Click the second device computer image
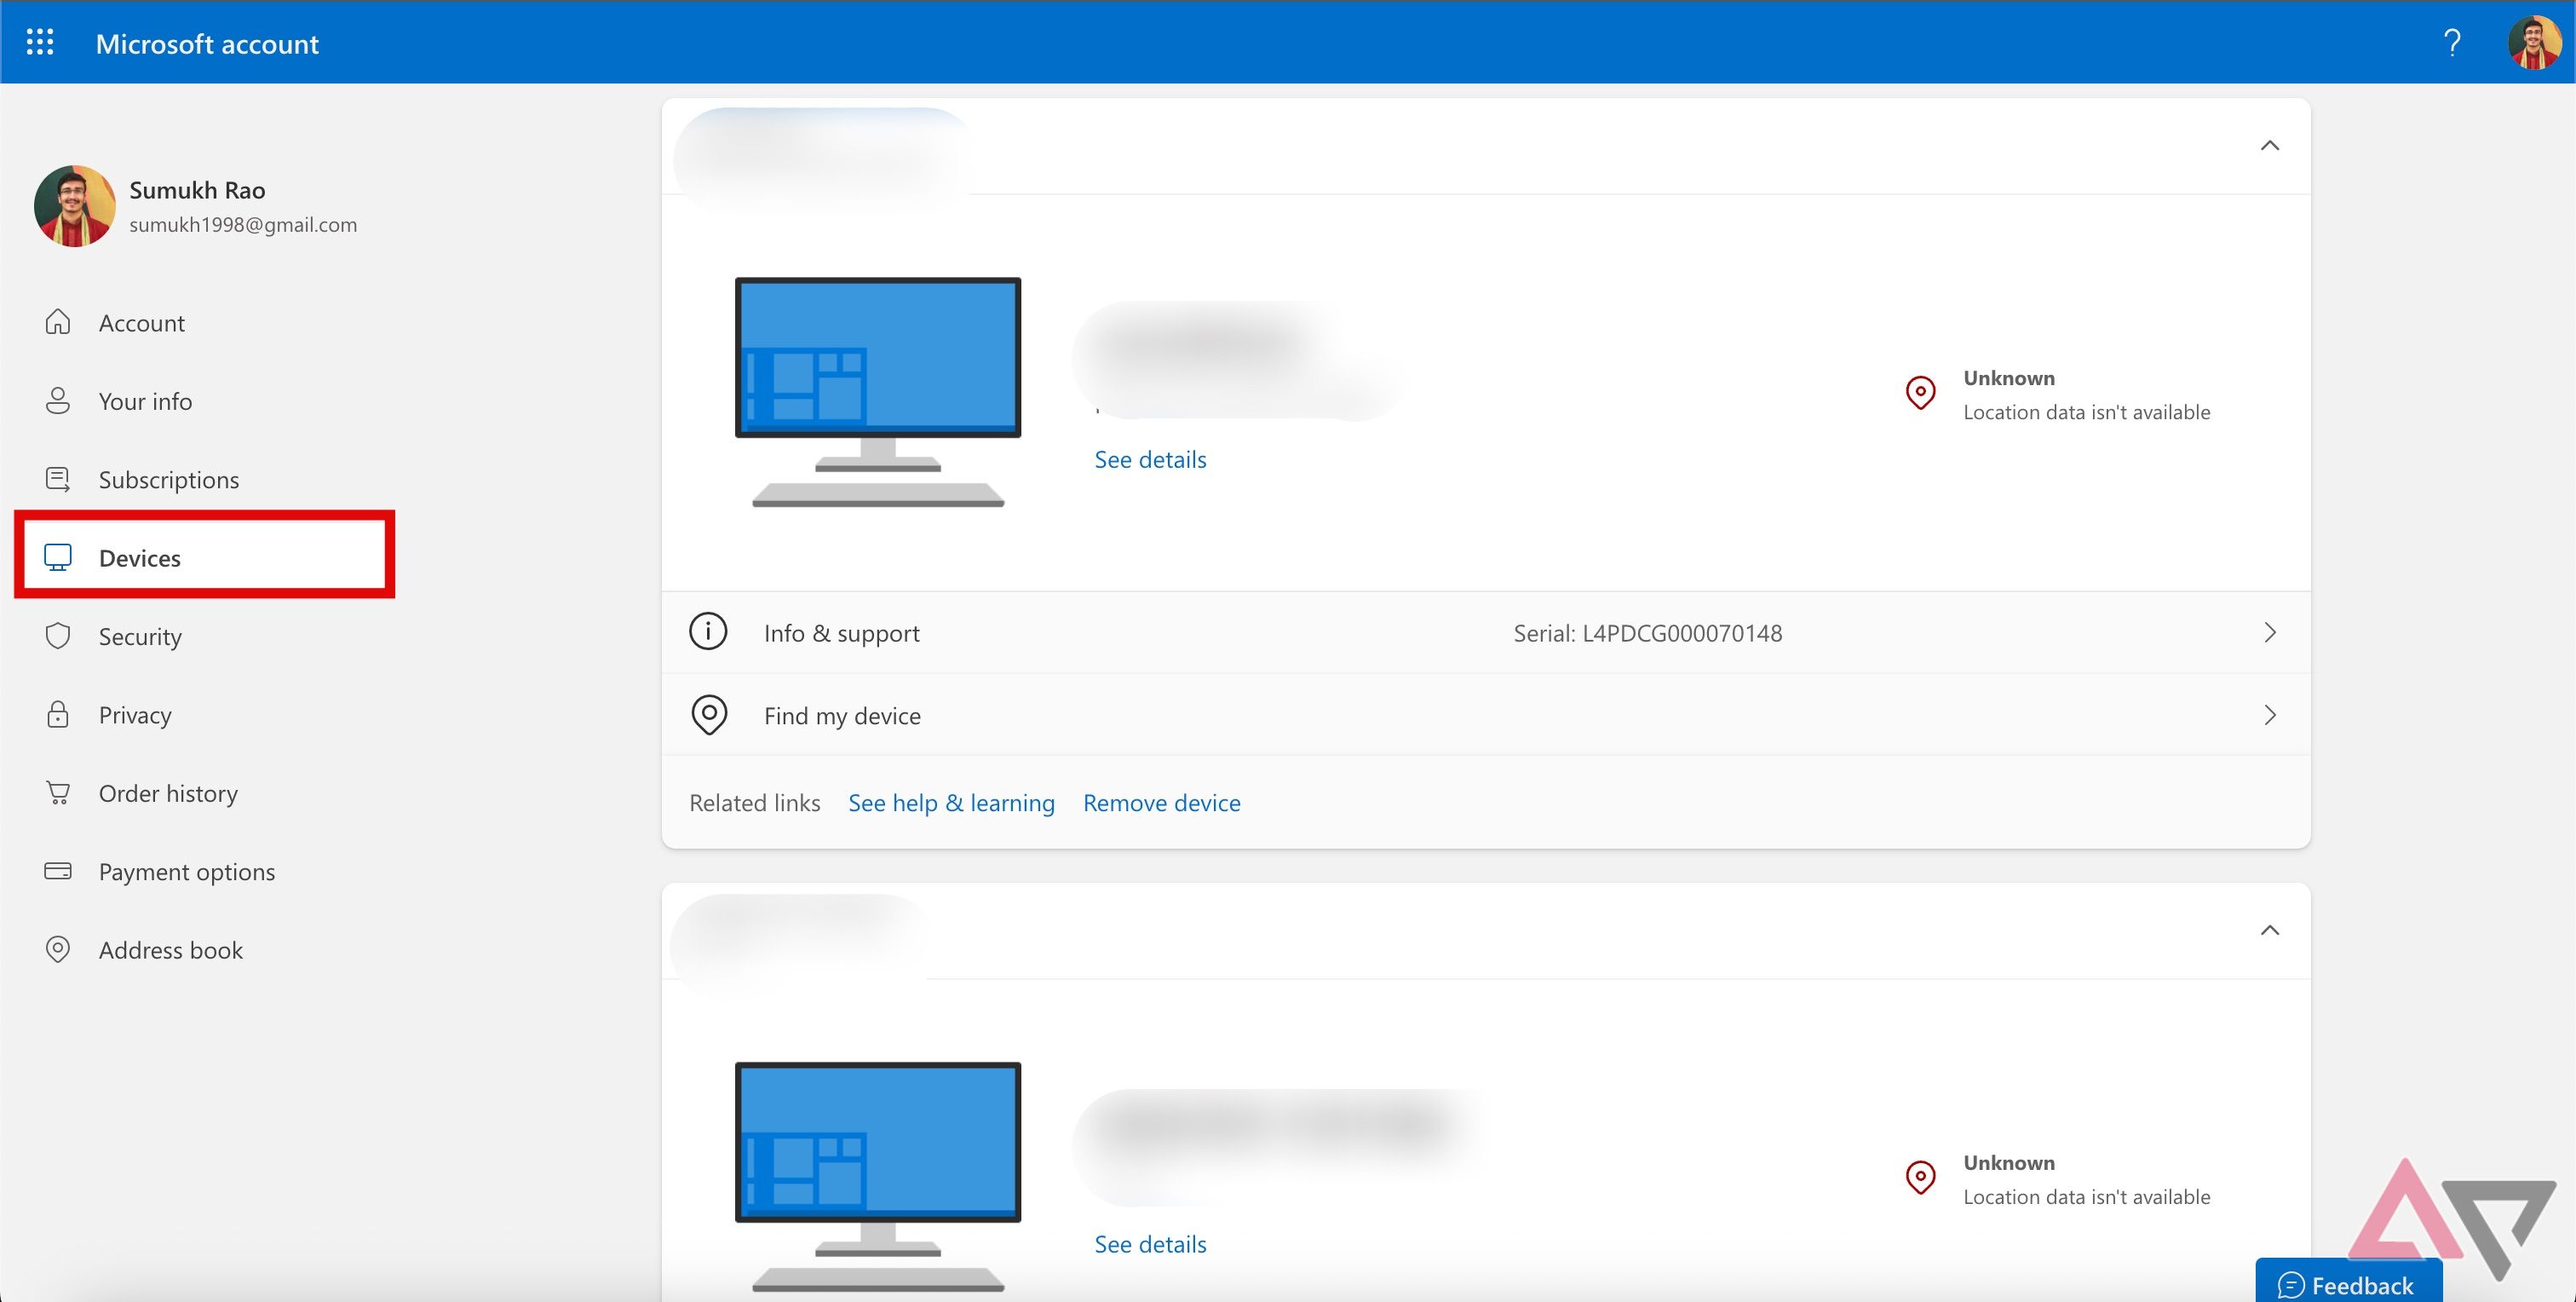The image size is (2576, 1302). [878, 1177]
